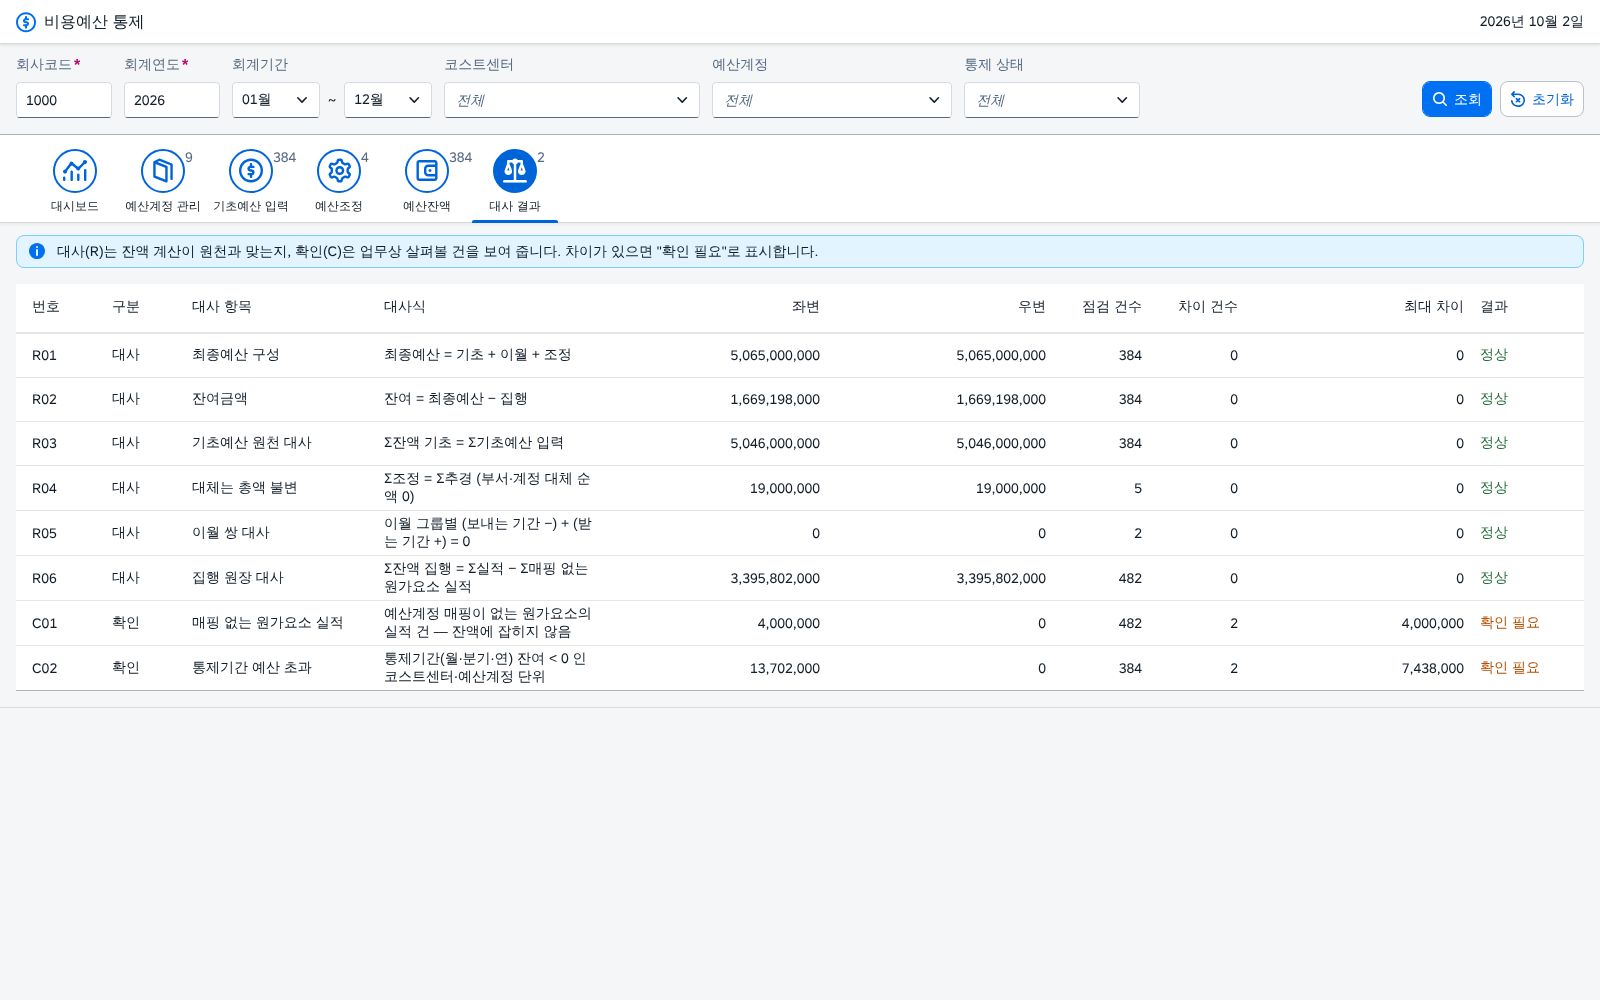
Task: Click the 좌변 column header
Action: tap(806, 307)
